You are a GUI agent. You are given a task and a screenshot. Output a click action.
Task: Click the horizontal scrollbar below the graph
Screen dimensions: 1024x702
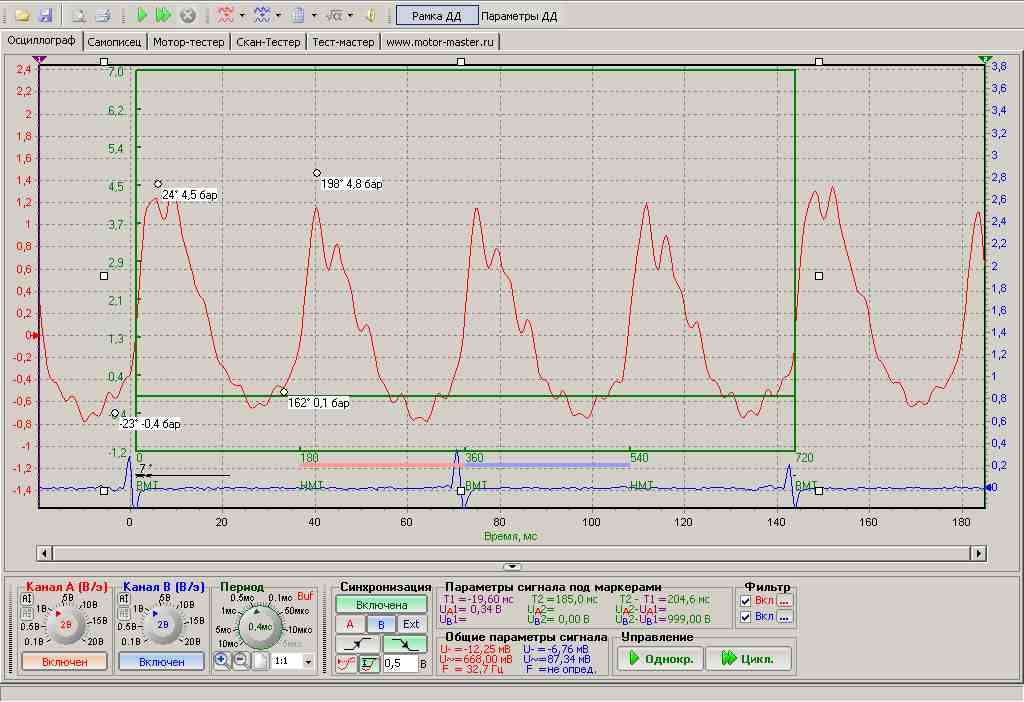[x=511, y=552]
